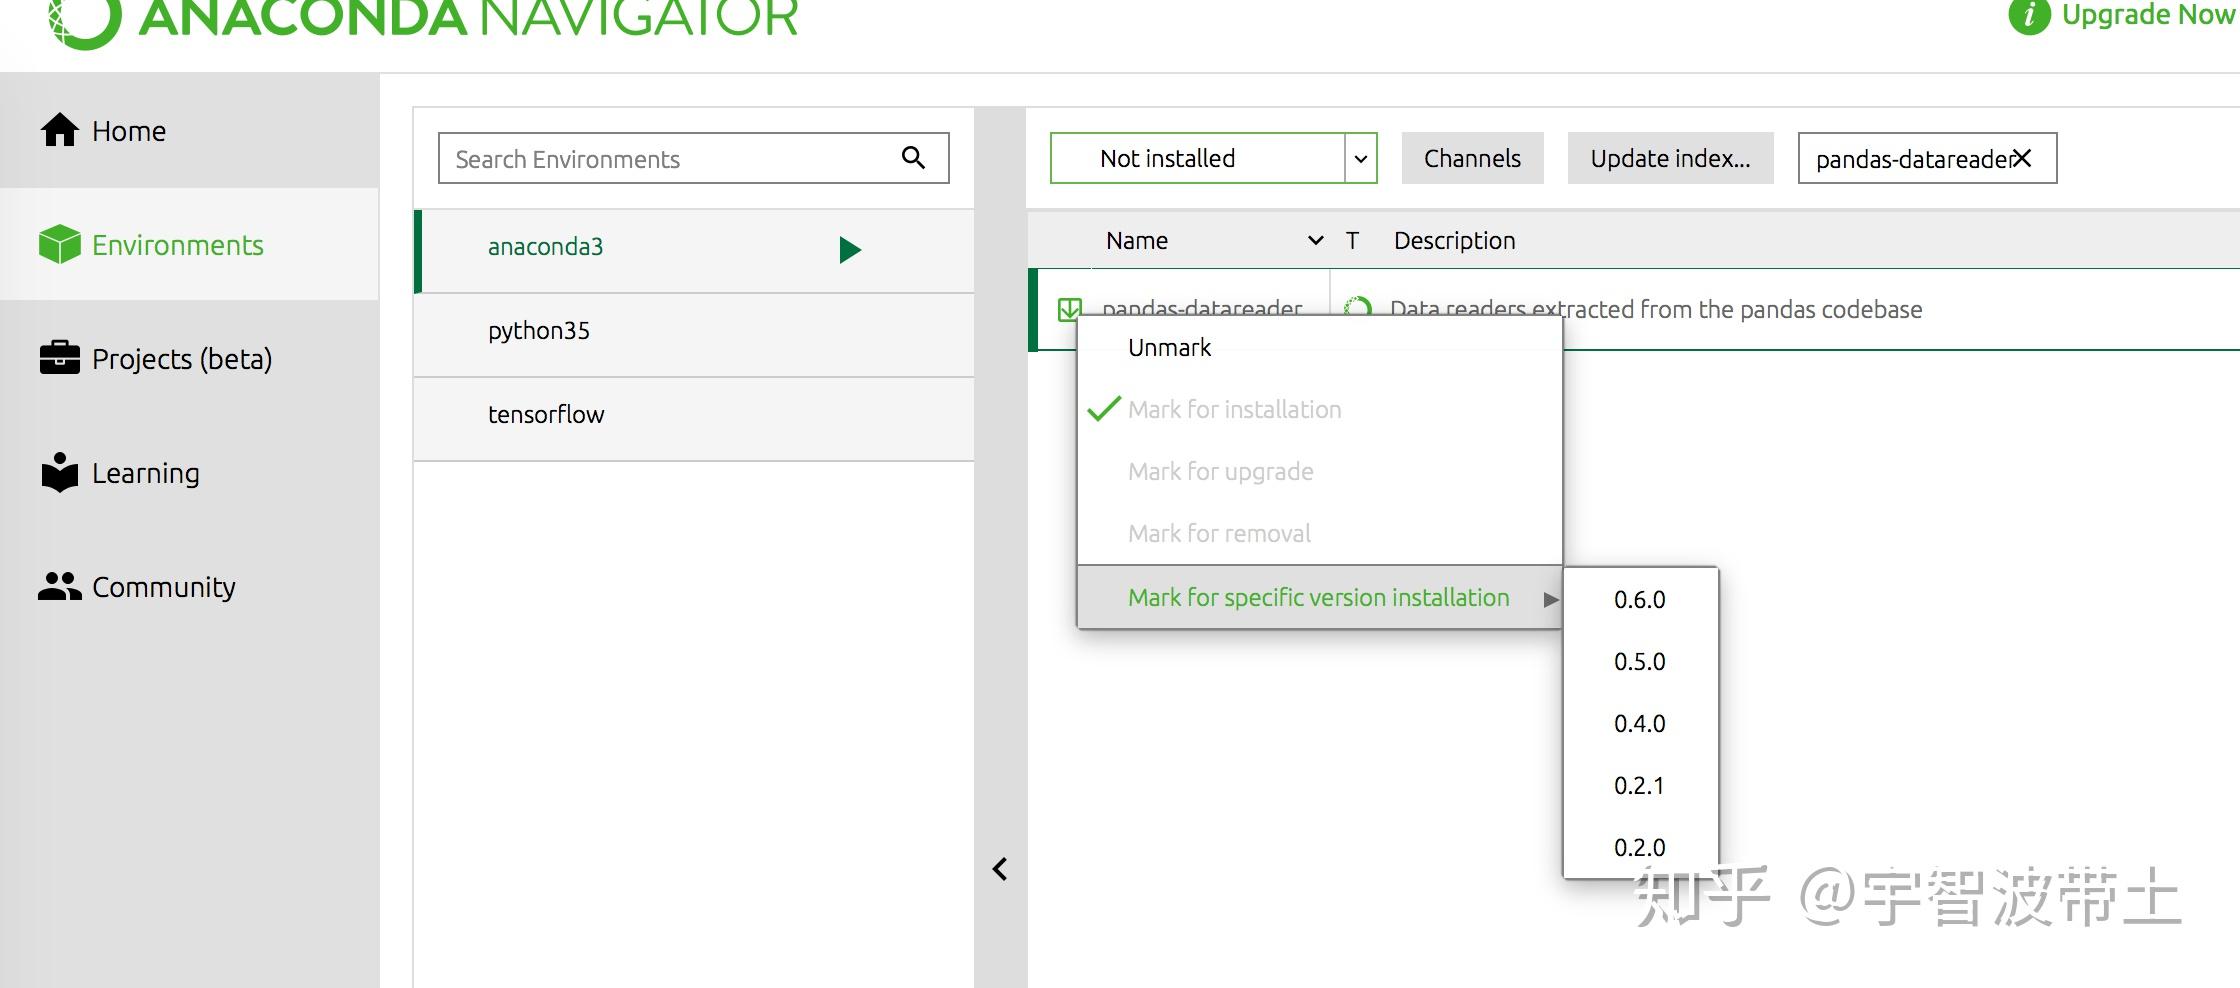The width and height of the screenshot is (2240, 988).
Task: Select Mark for installation
Action: pyautogui.click(x=1236, y=409)
